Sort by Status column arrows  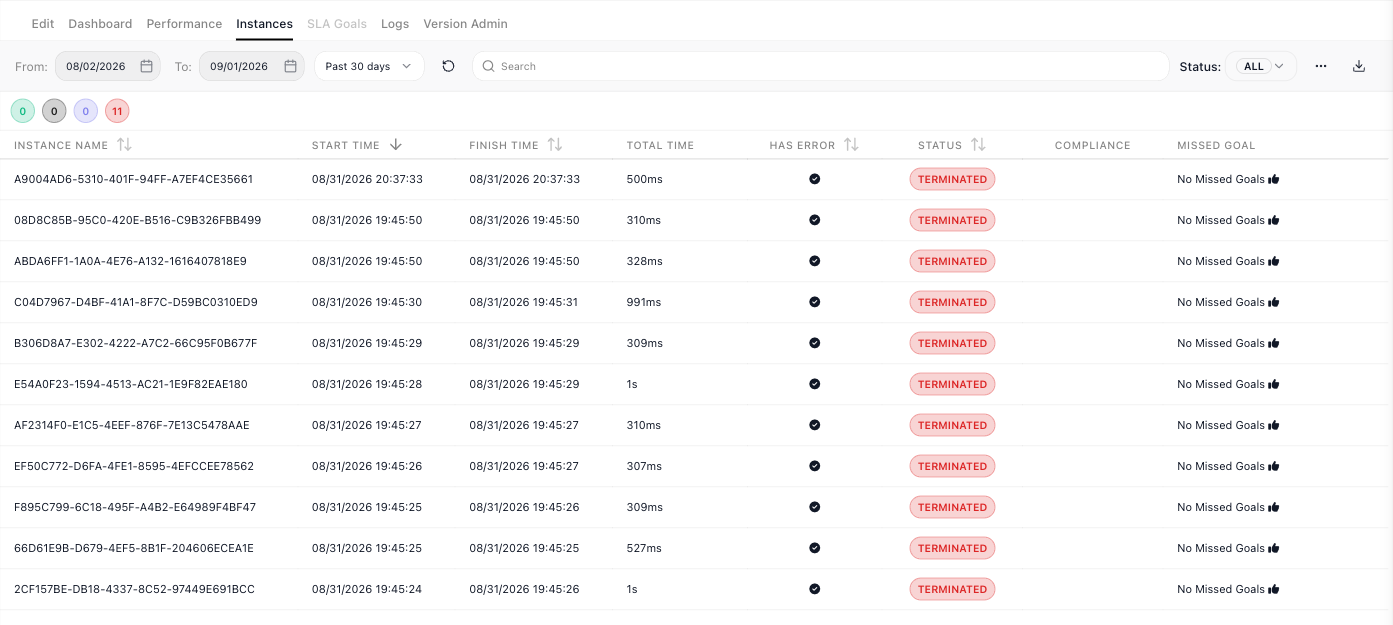pos(978,145)
